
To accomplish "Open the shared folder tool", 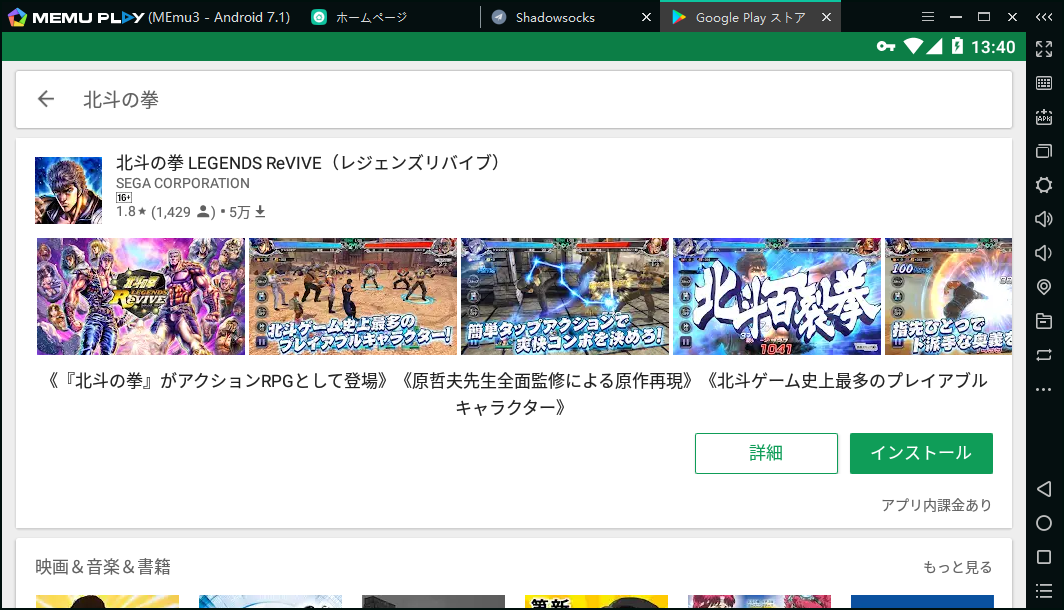I will pos(1044,320).
